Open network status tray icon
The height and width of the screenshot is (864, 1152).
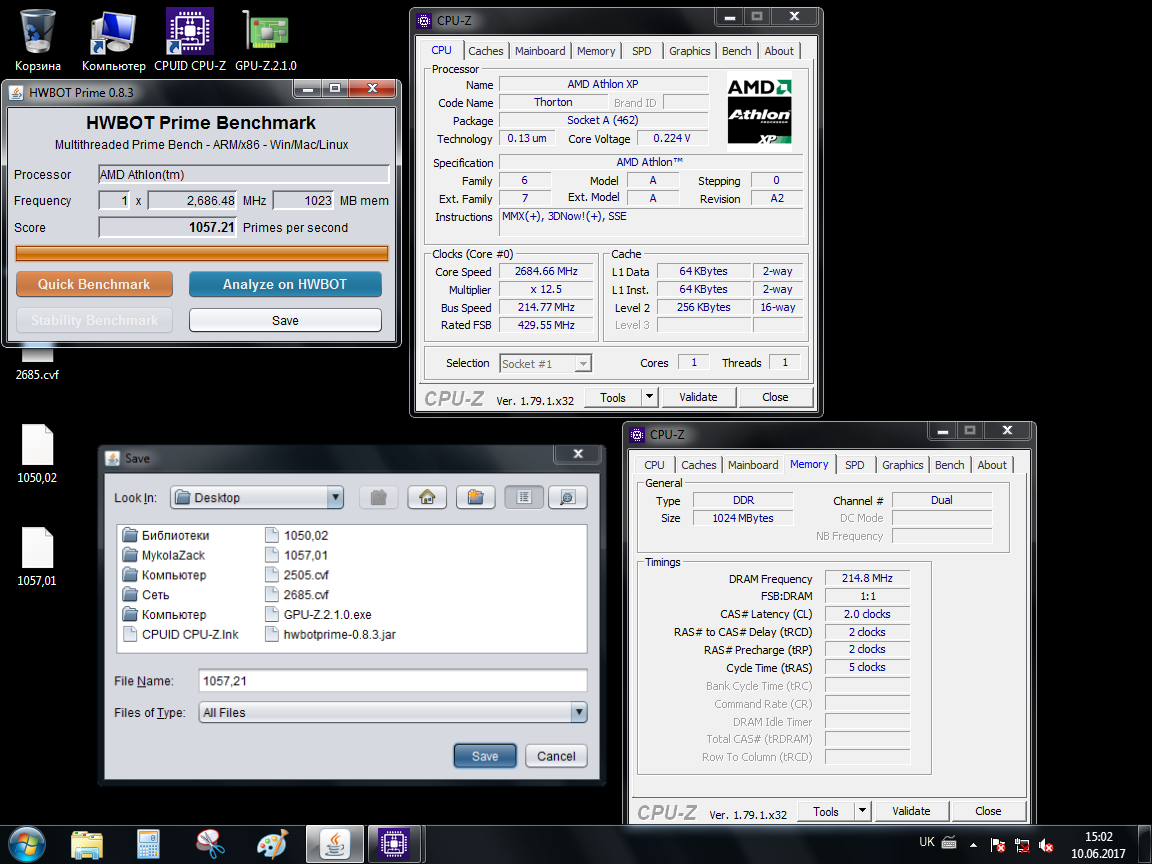[1022, 846]
